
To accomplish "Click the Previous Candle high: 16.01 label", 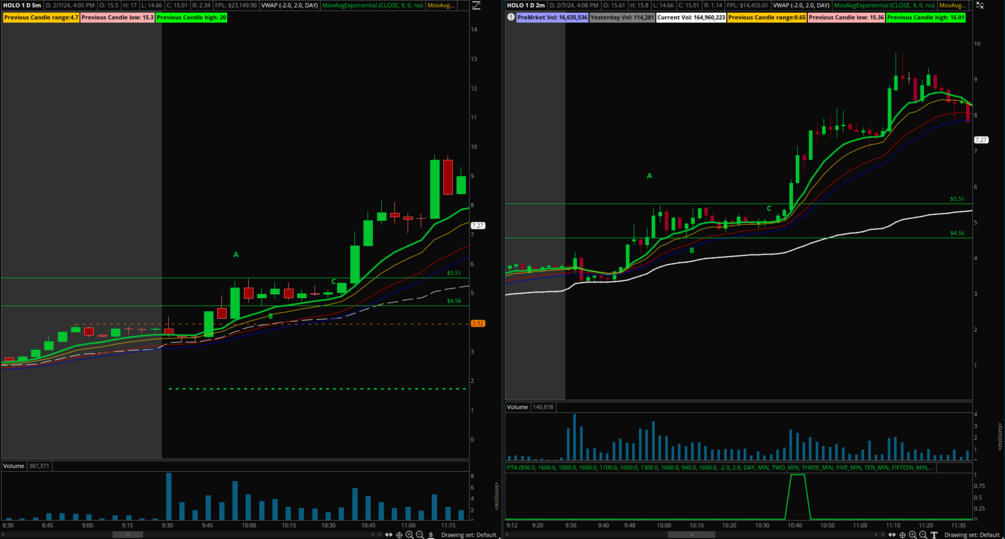I will (x=926, y=17).
